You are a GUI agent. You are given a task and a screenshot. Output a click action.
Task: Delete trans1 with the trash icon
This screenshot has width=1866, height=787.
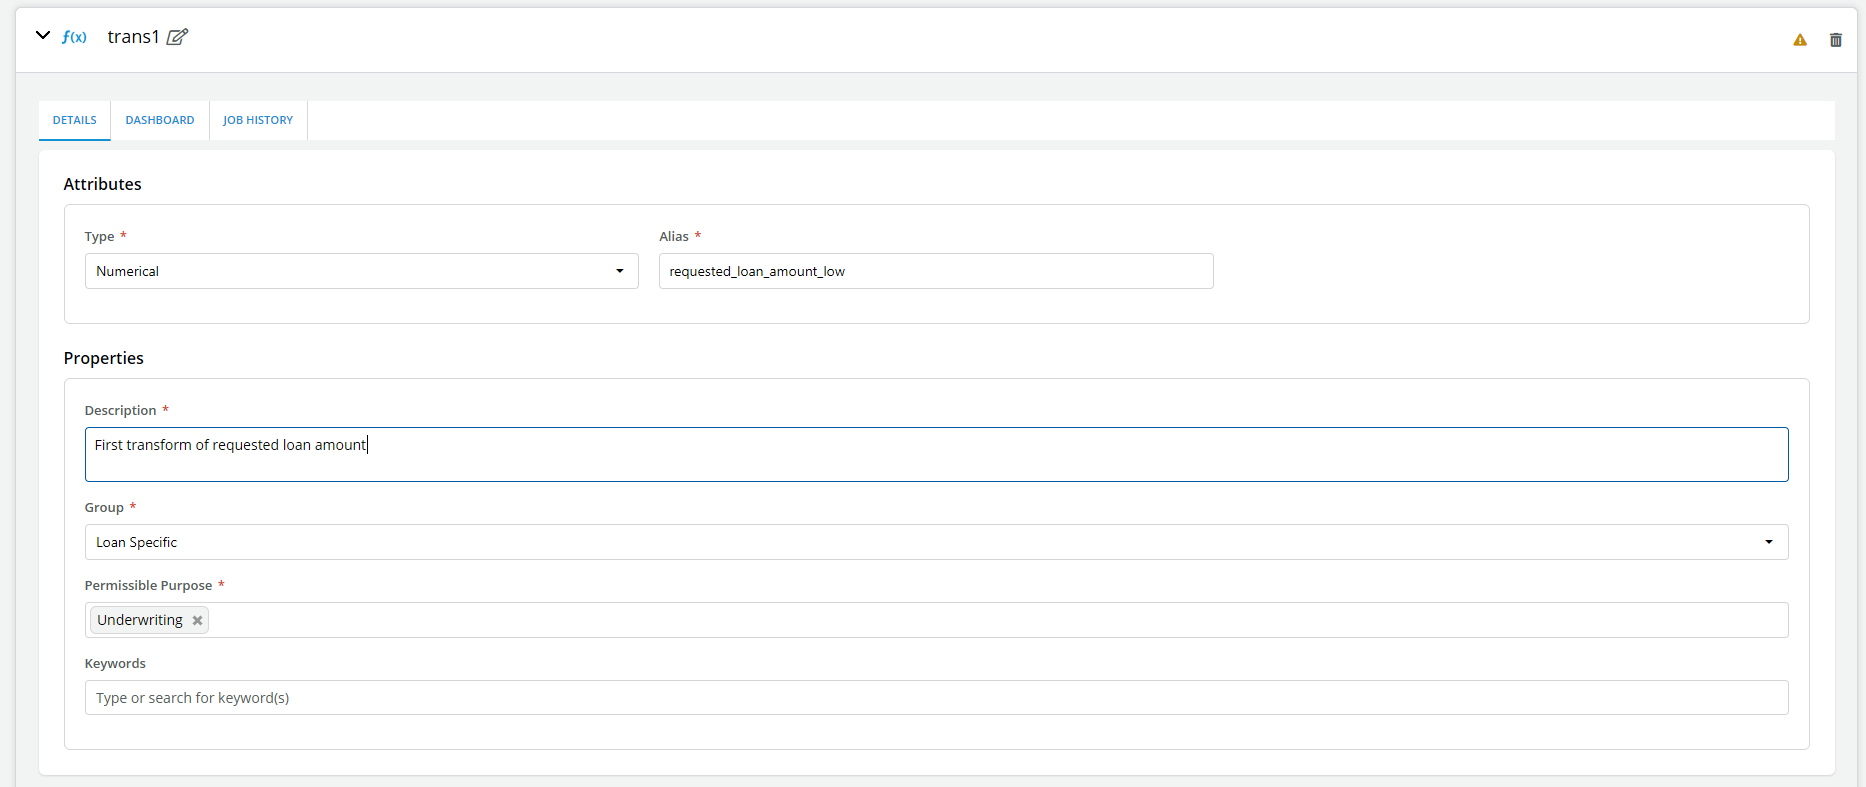[x=1836, y=40]
